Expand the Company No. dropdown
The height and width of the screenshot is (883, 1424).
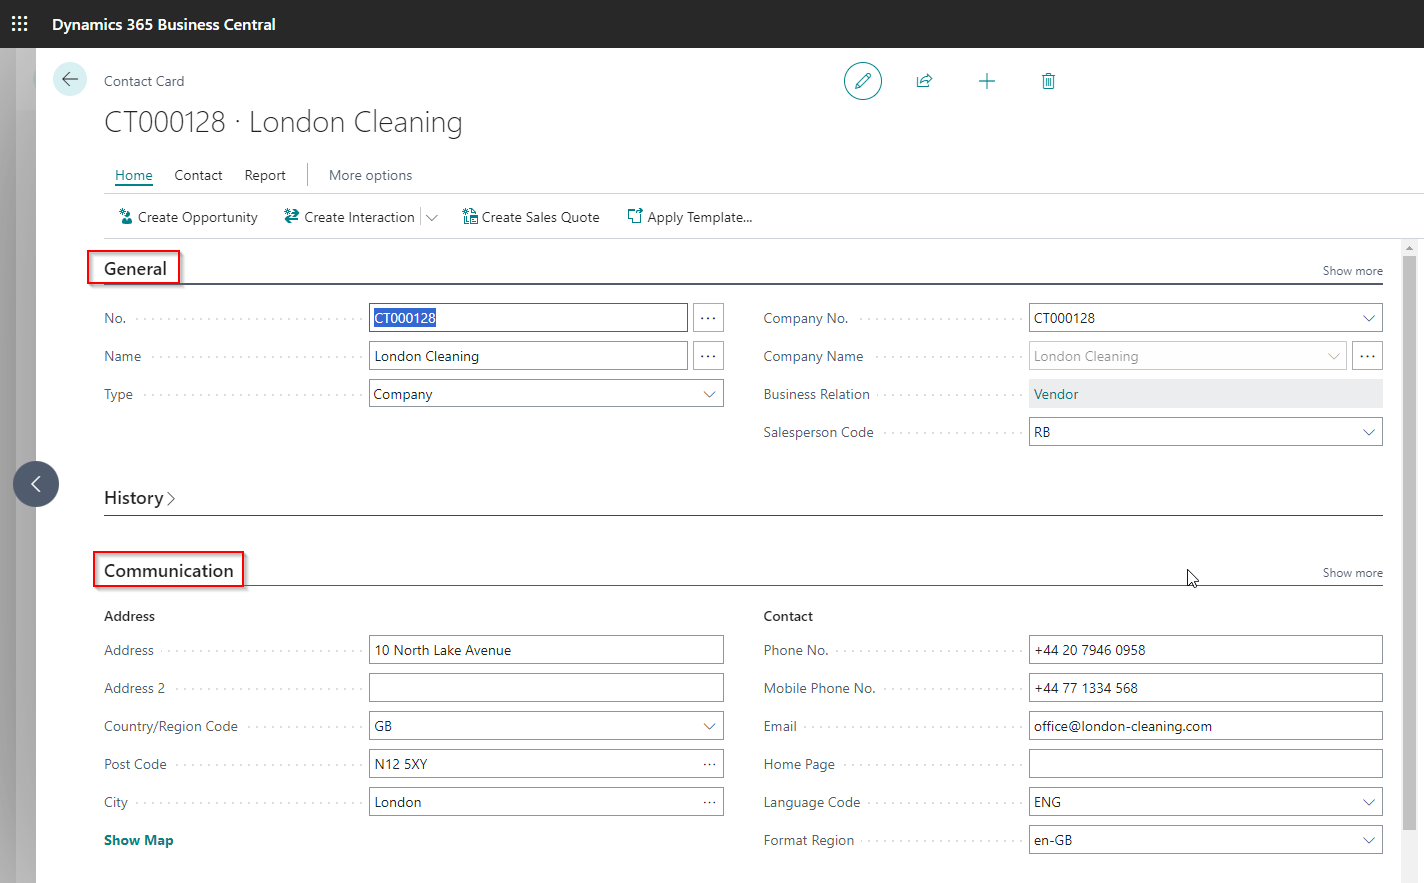[x=1368, y=318]
